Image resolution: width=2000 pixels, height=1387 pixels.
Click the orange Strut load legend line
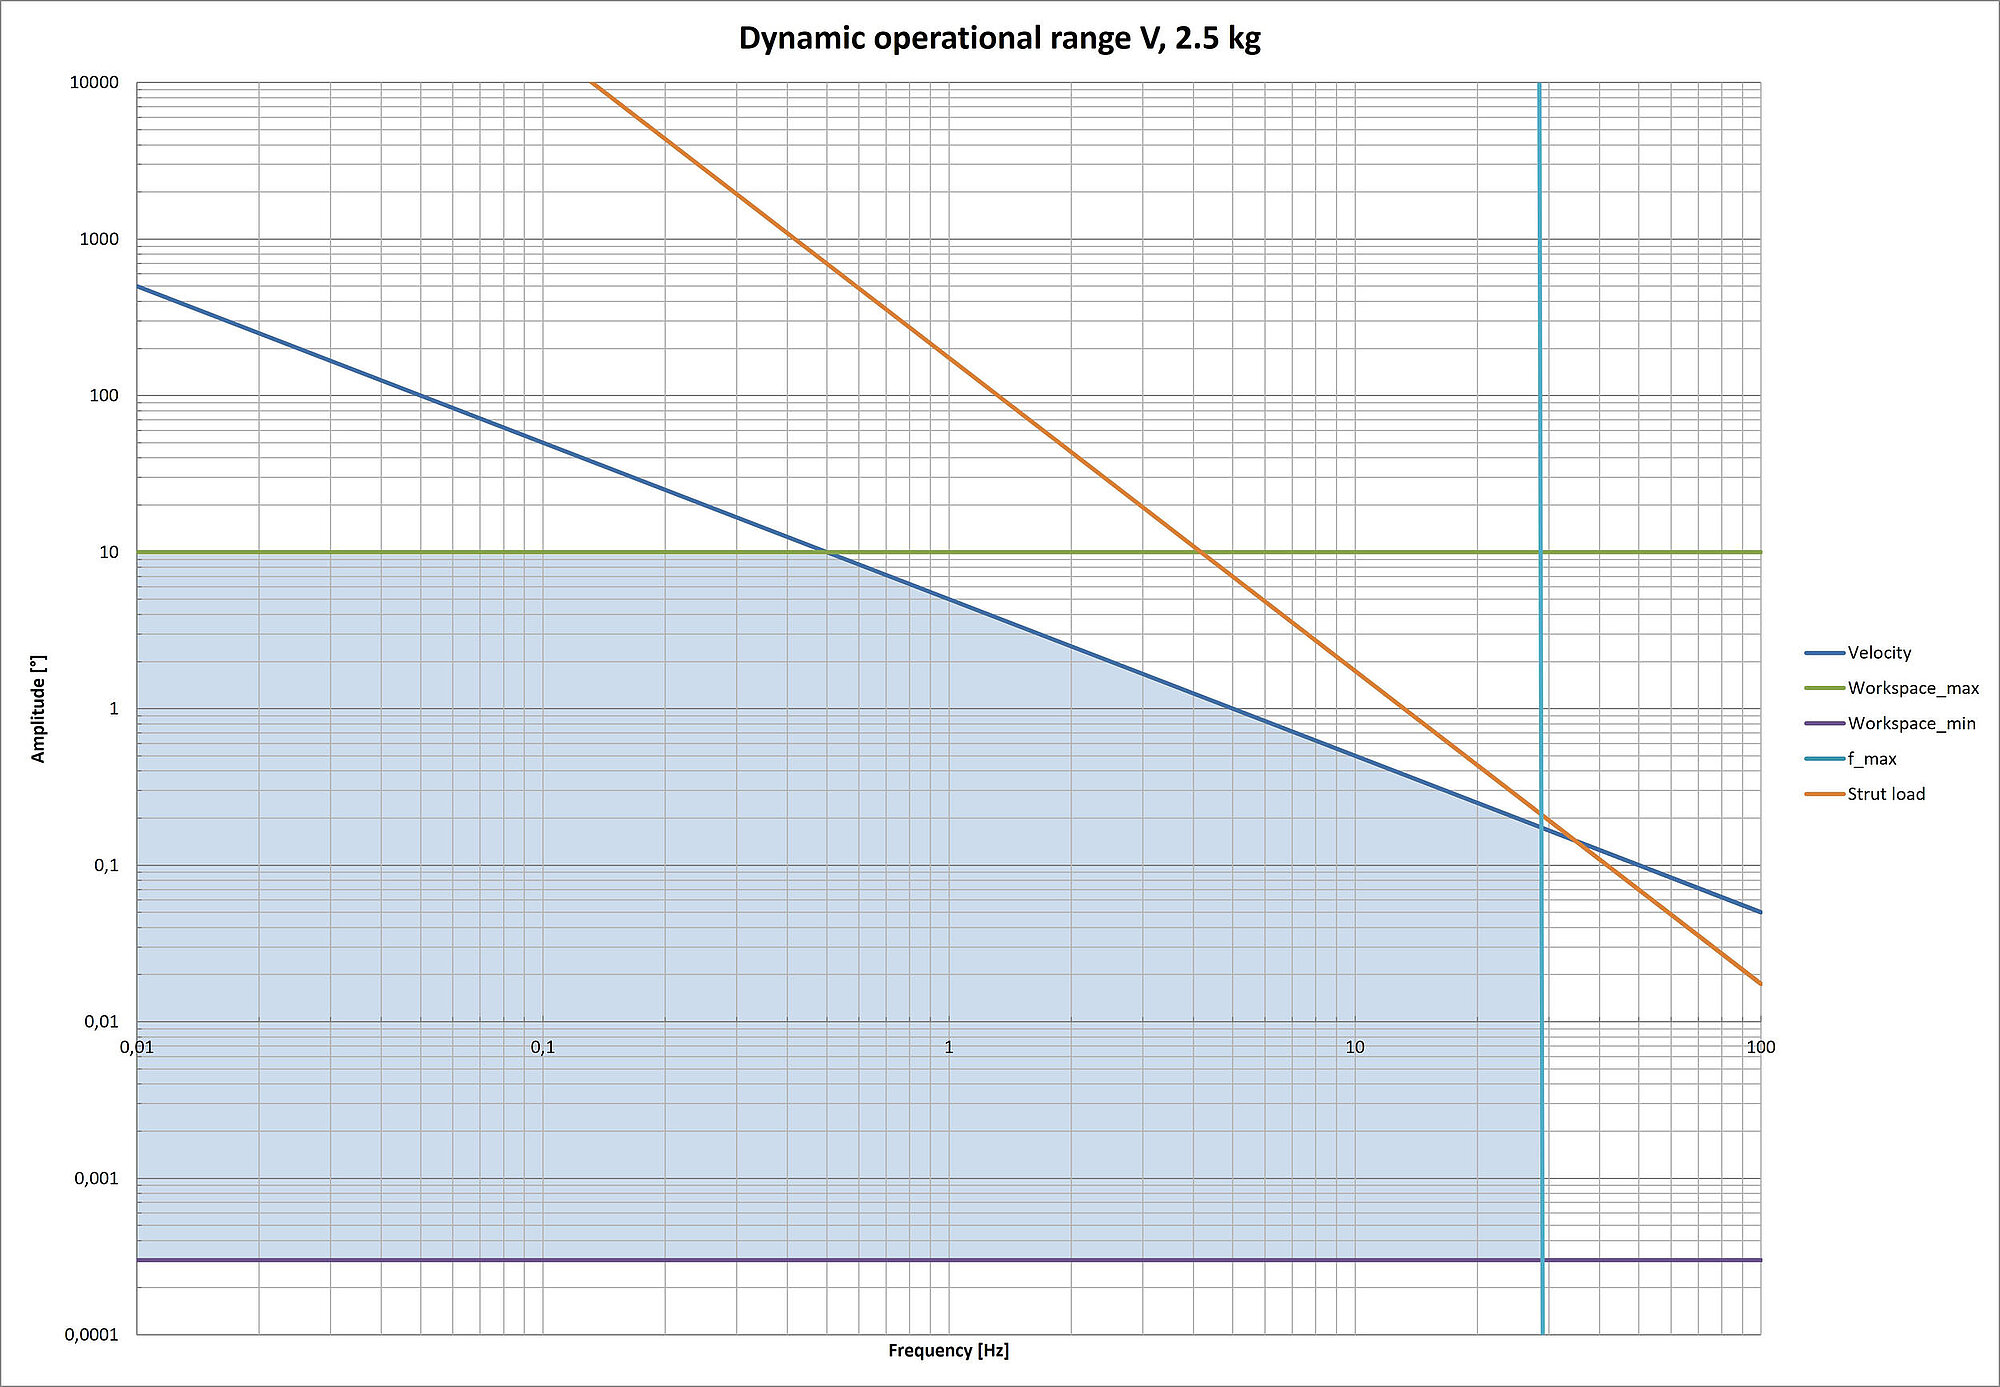[x=1824, y=794]
